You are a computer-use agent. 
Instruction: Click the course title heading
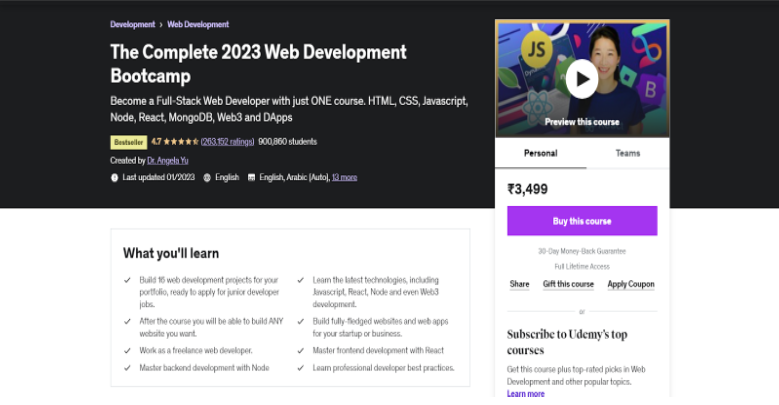click(x=258, y=64)
